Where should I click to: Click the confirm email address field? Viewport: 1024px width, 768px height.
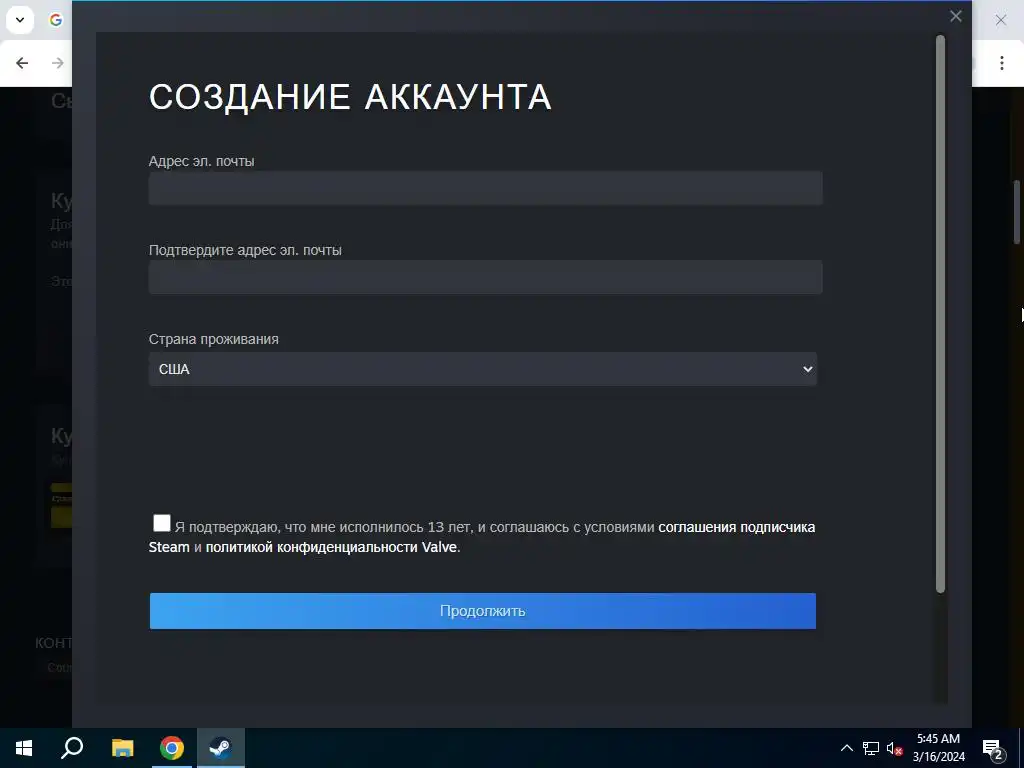485,277
